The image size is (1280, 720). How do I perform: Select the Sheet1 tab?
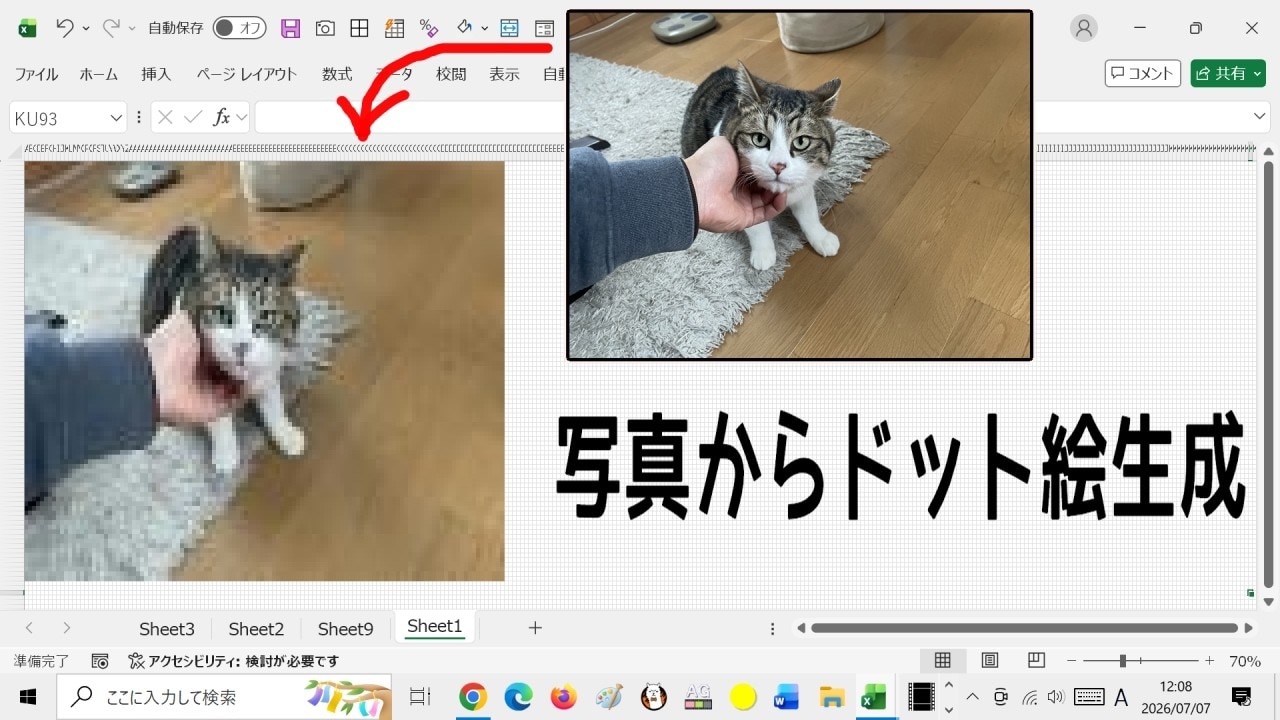pos(434,627)
